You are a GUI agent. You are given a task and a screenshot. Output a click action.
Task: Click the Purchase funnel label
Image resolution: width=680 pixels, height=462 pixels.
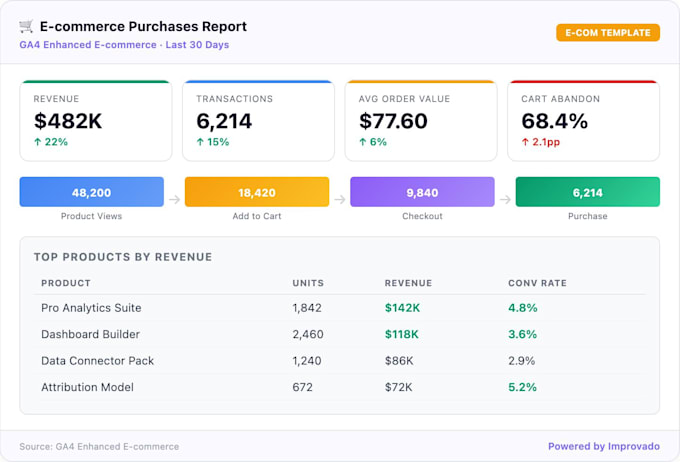click(x=588, y=216)
